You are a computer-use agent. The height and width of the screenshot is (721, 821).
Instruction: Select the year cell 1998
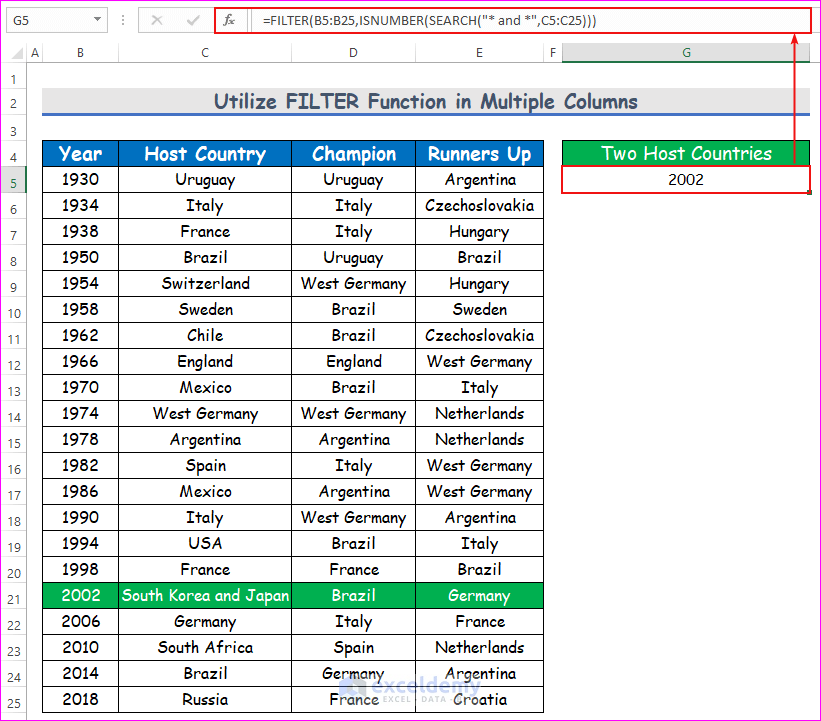[x=80, y=569]
